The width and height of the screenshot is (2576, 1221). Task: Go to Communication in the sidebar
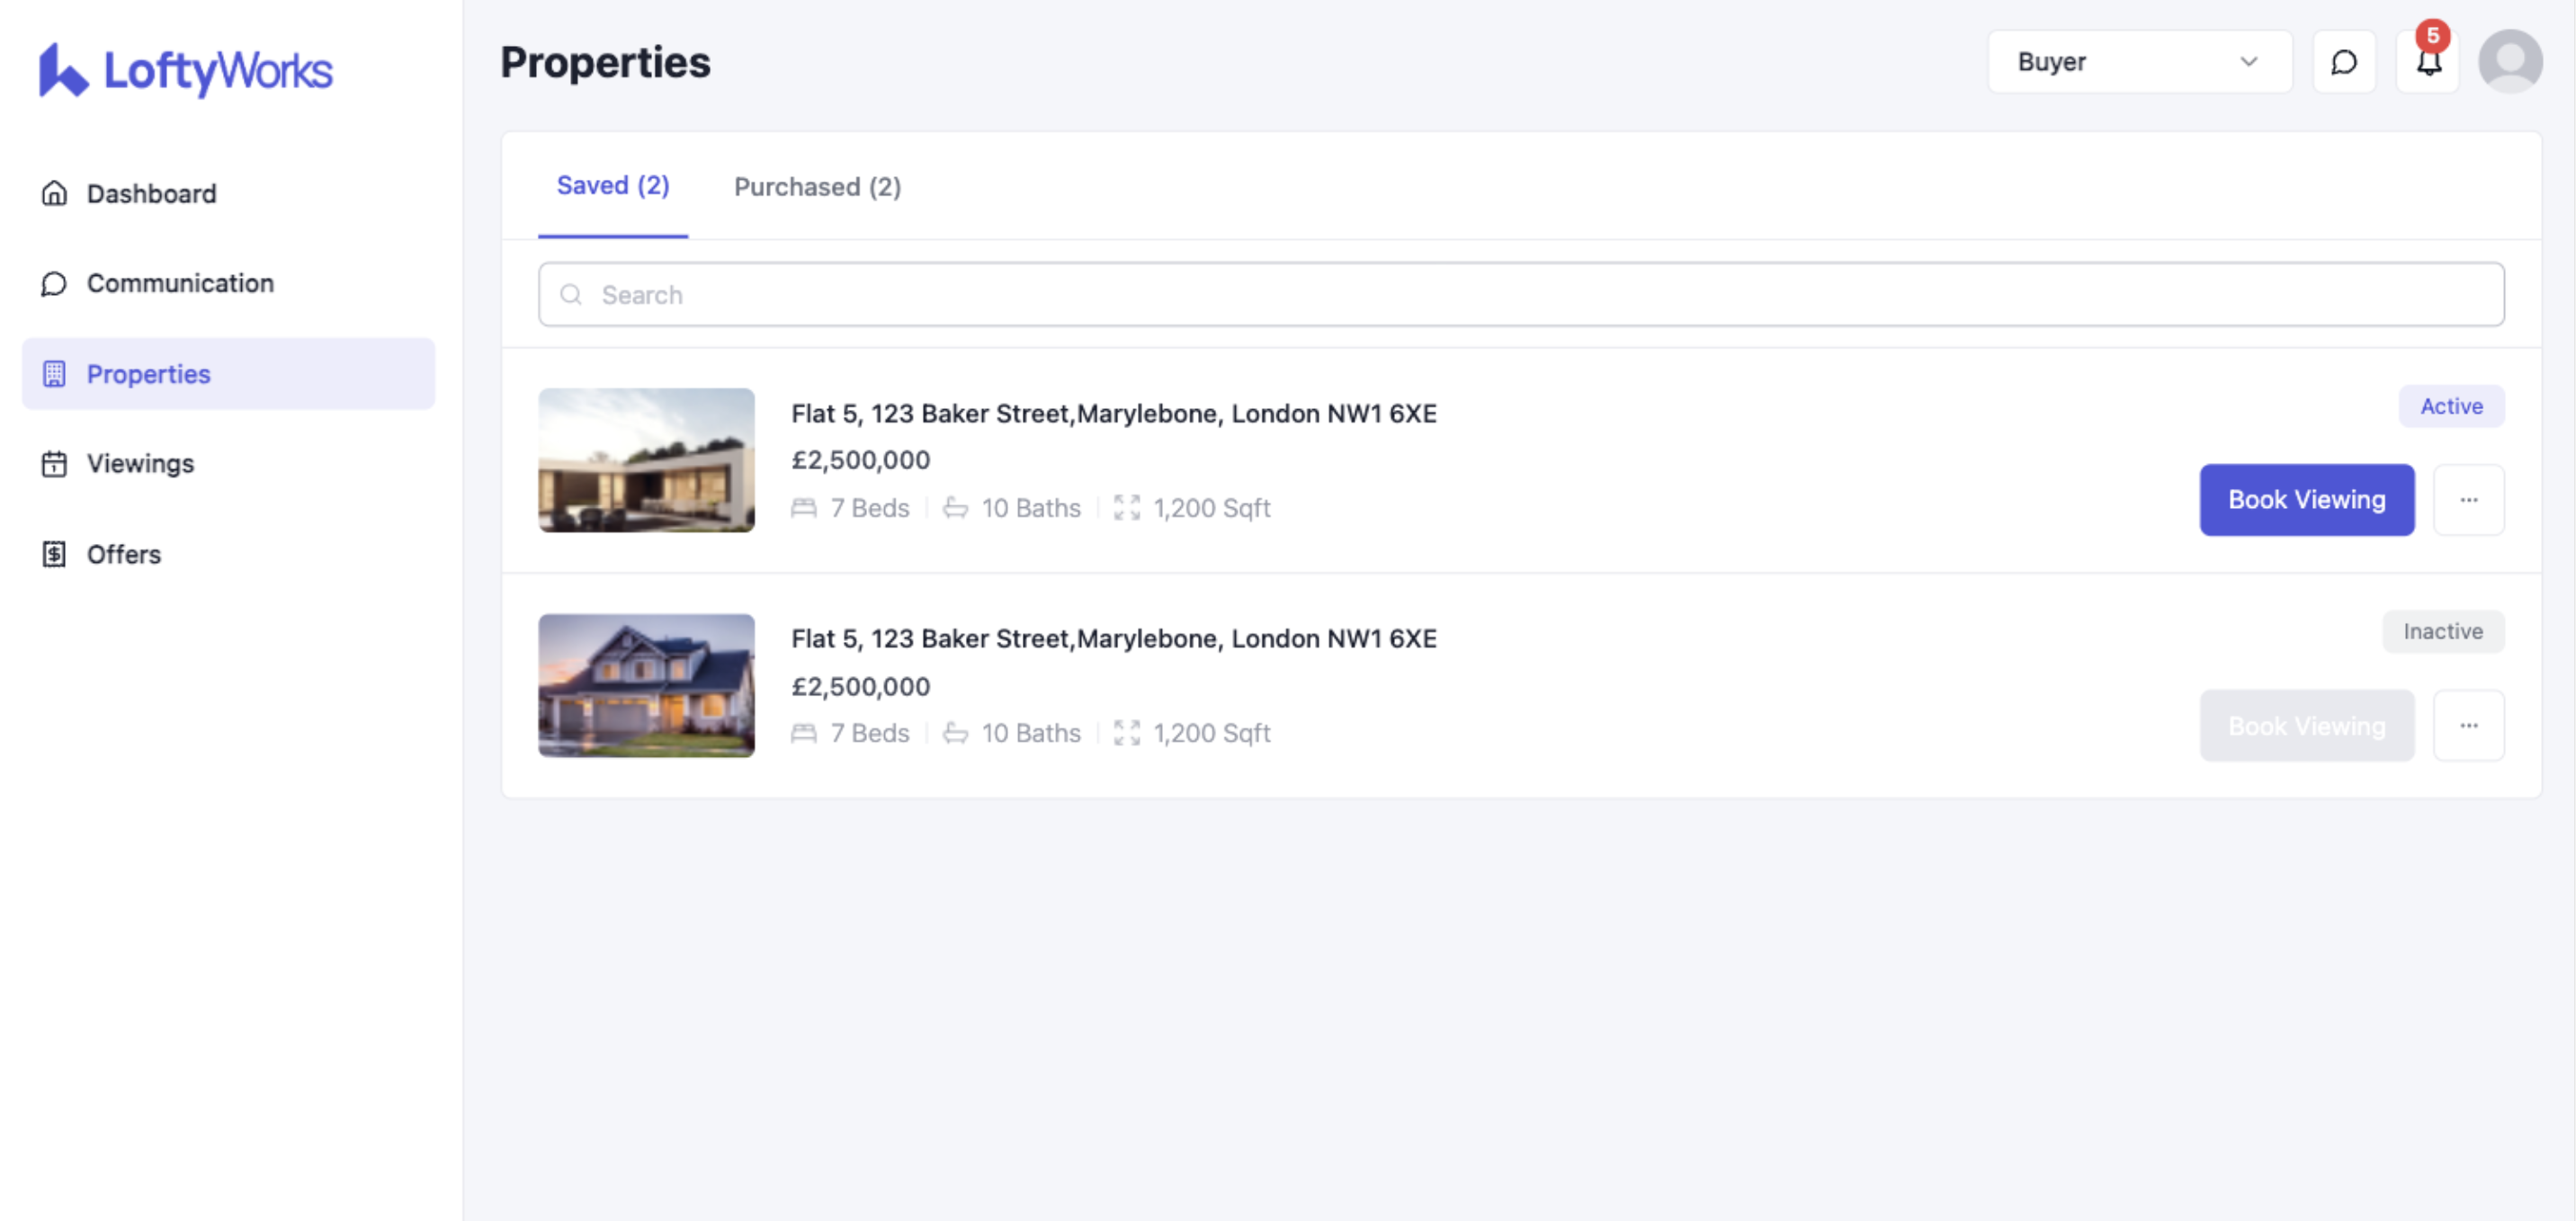[180, 283]
